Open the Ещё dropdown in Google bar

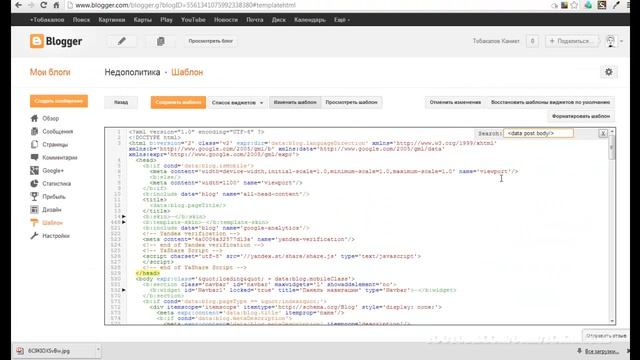coord(342,20)
